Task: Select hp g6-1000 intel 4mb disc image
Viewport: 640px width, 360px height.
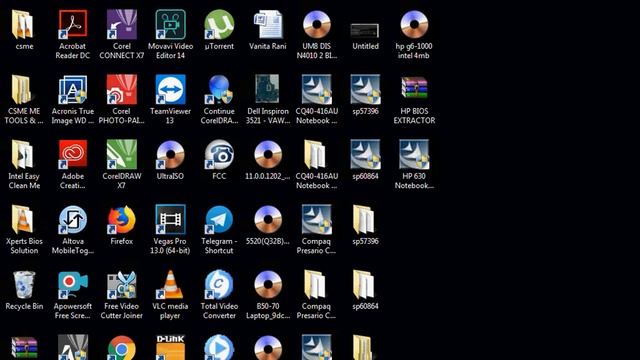Action: tap(414, 24)
